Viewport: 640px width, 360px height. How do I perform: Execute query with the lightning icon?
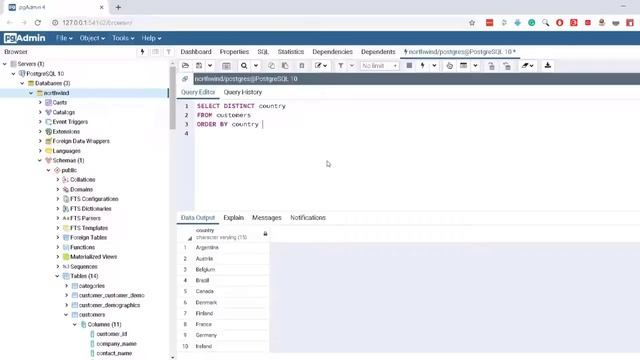tap(422, 66)
